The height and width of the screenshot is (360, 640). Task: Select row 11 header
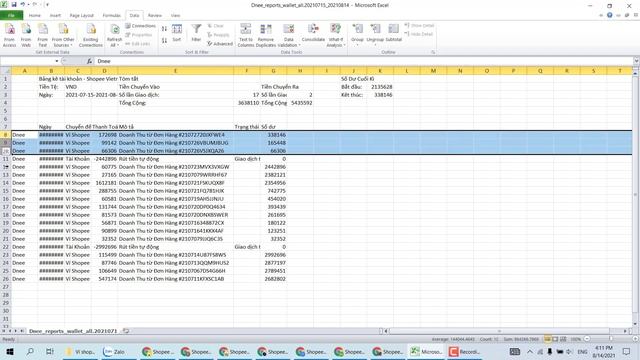click(6, 159)
